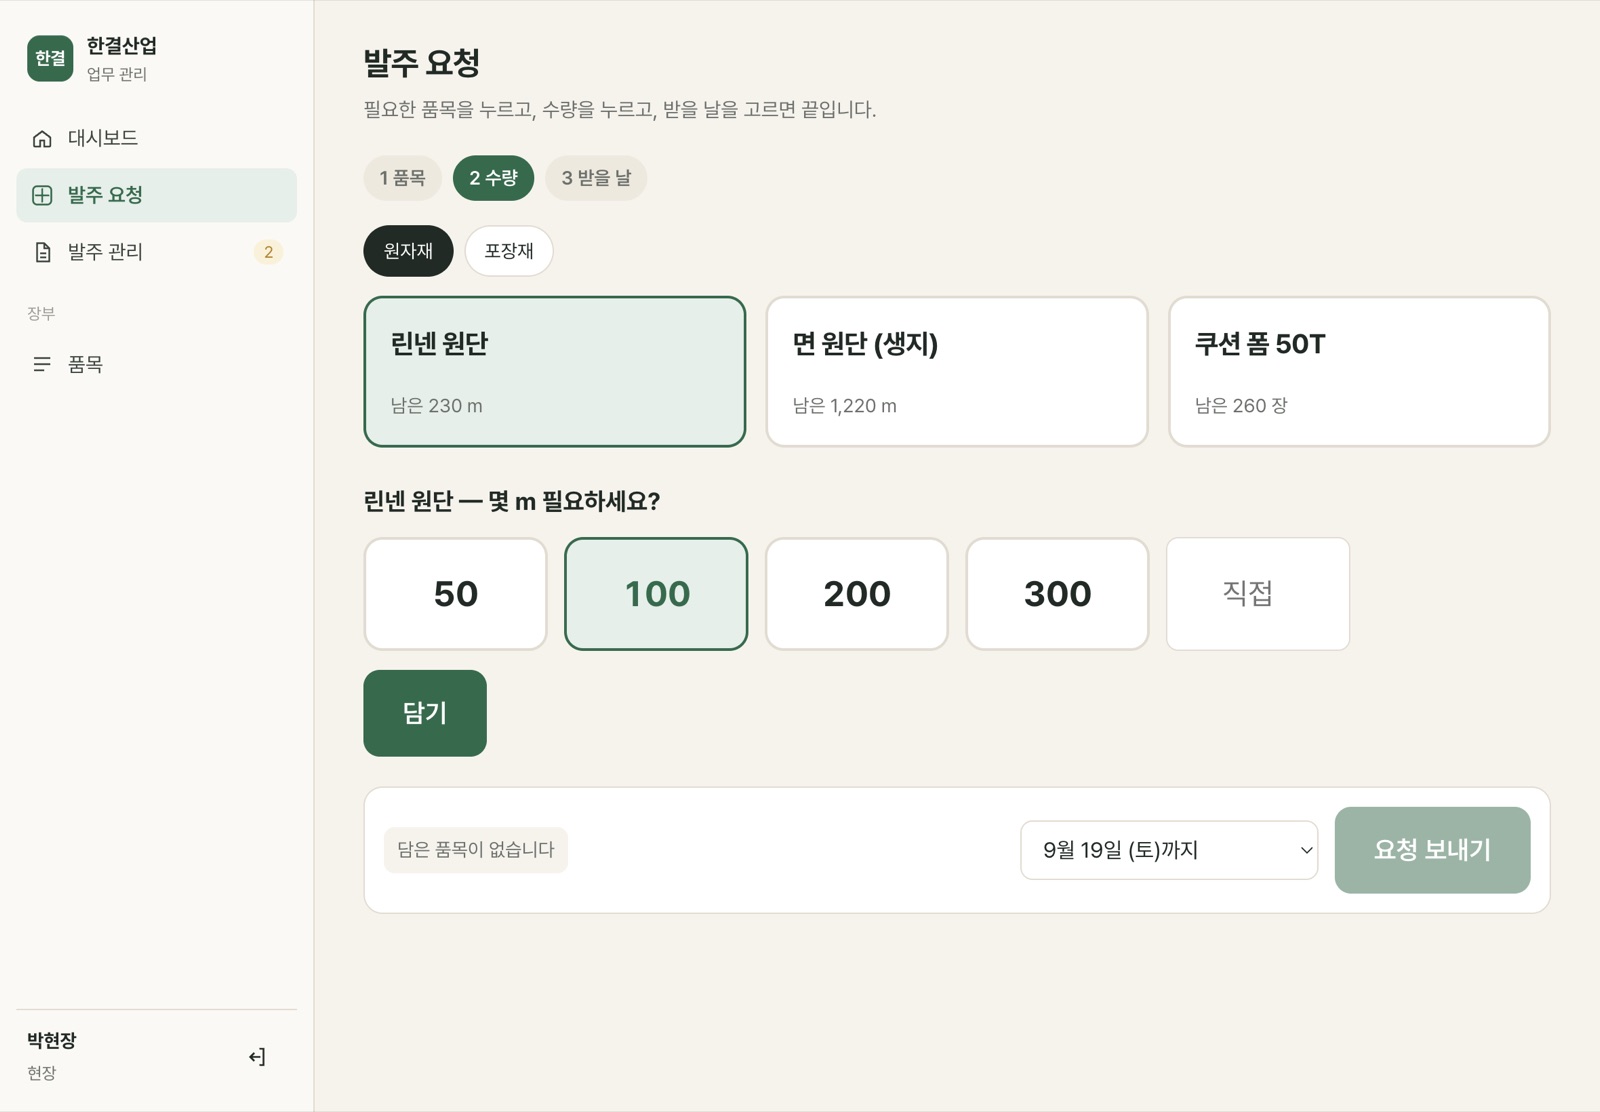
Task: Click the 박현장 user name
Action: (x=52, y=1040)
